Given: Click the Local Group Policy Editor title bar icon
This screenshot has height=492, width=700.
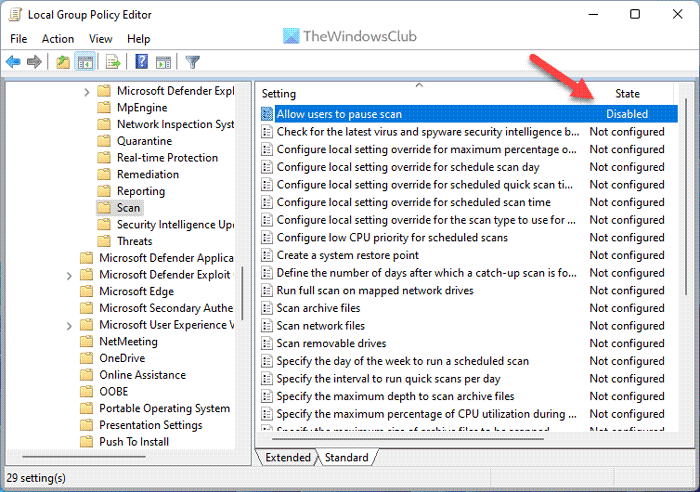Looking at the screenshot, I should coord(15,15).
